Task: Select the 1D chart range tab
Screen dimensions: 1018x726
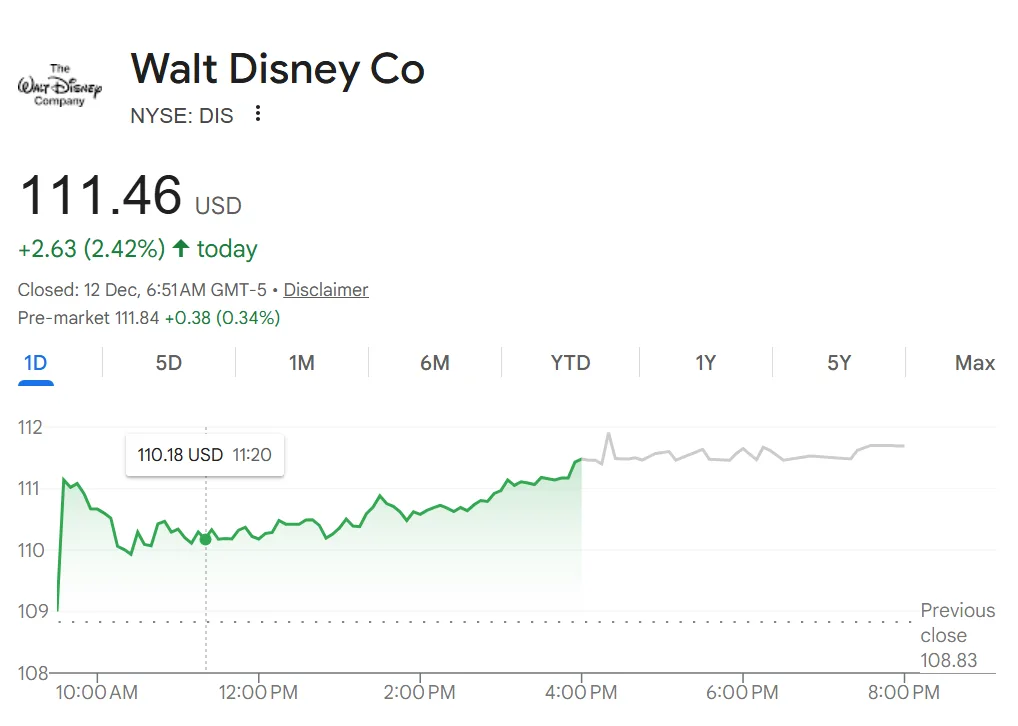Action: pos(35,363)
